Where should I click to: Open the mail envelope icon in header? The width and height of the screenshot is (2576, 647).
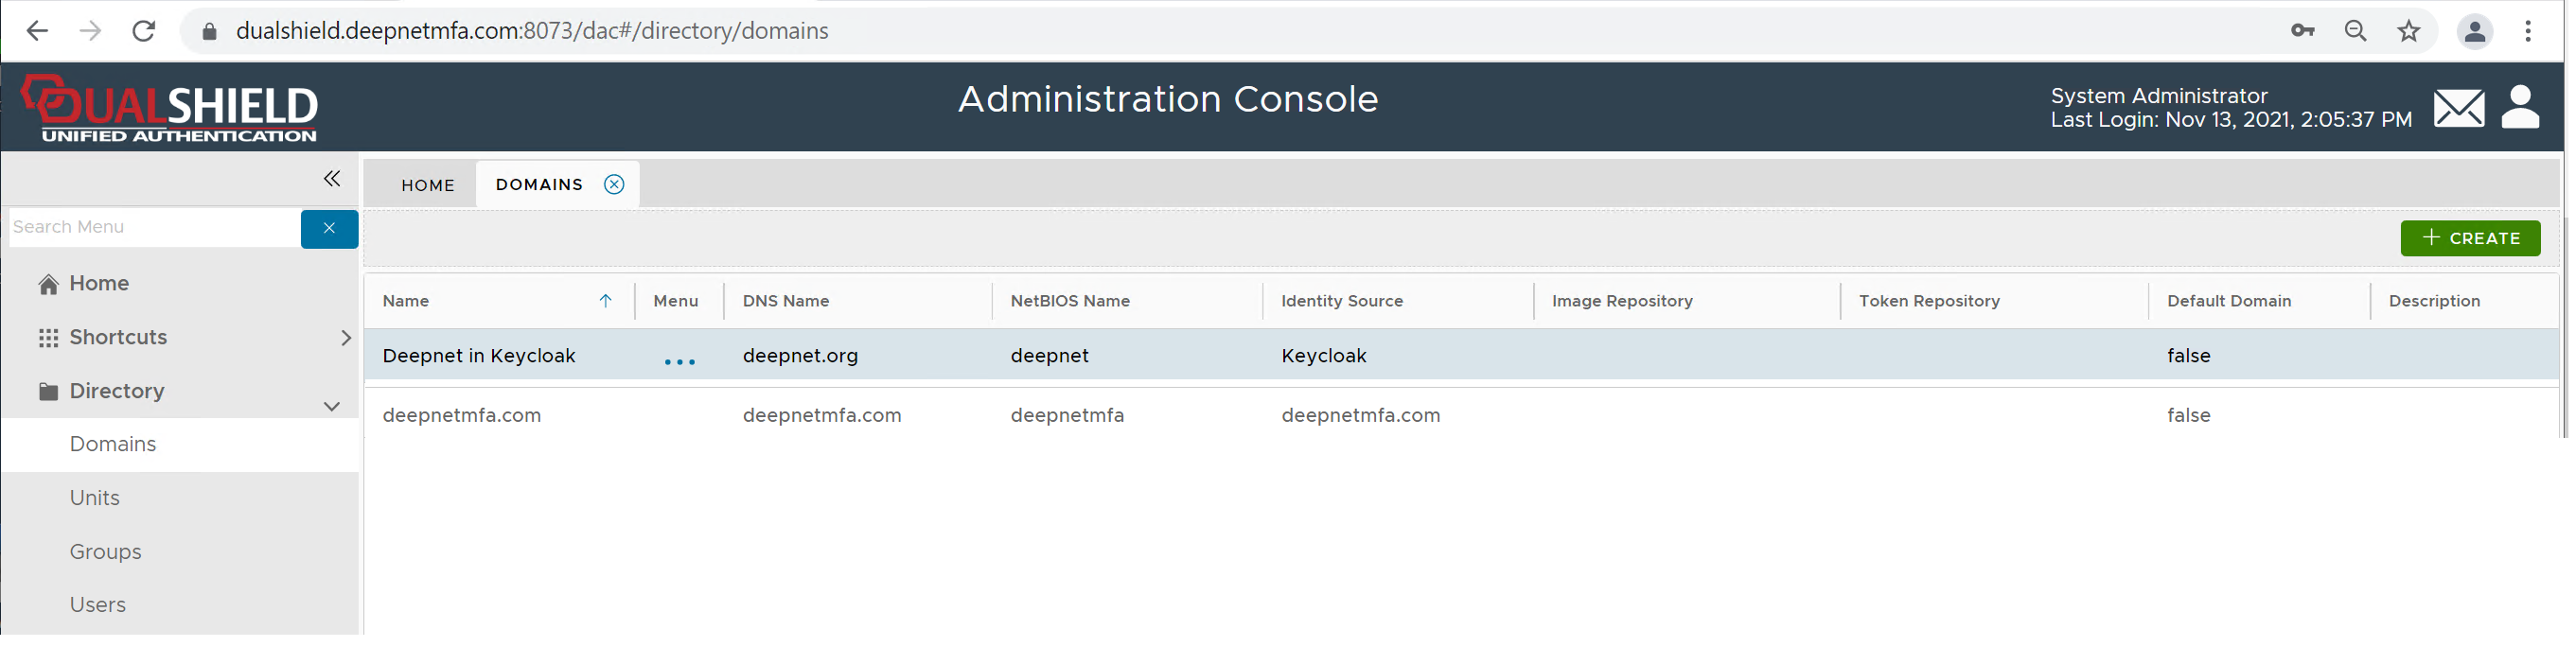[x=2457, y=108]
